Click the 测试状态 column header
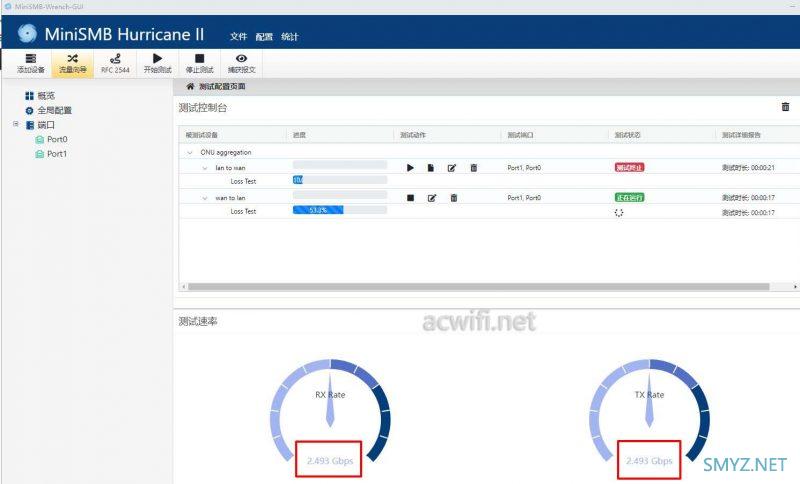 point(627,135)
